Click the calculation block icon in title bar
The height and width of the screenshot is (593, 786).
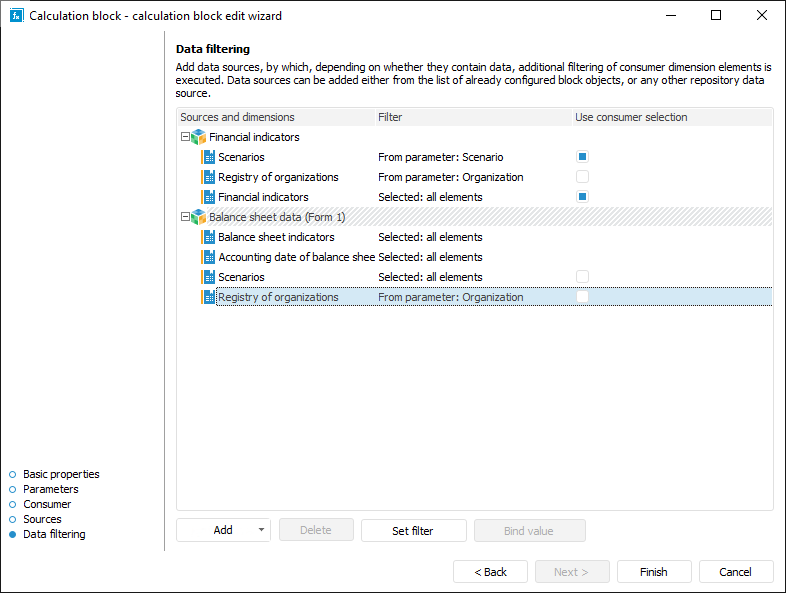pos(15,15)
